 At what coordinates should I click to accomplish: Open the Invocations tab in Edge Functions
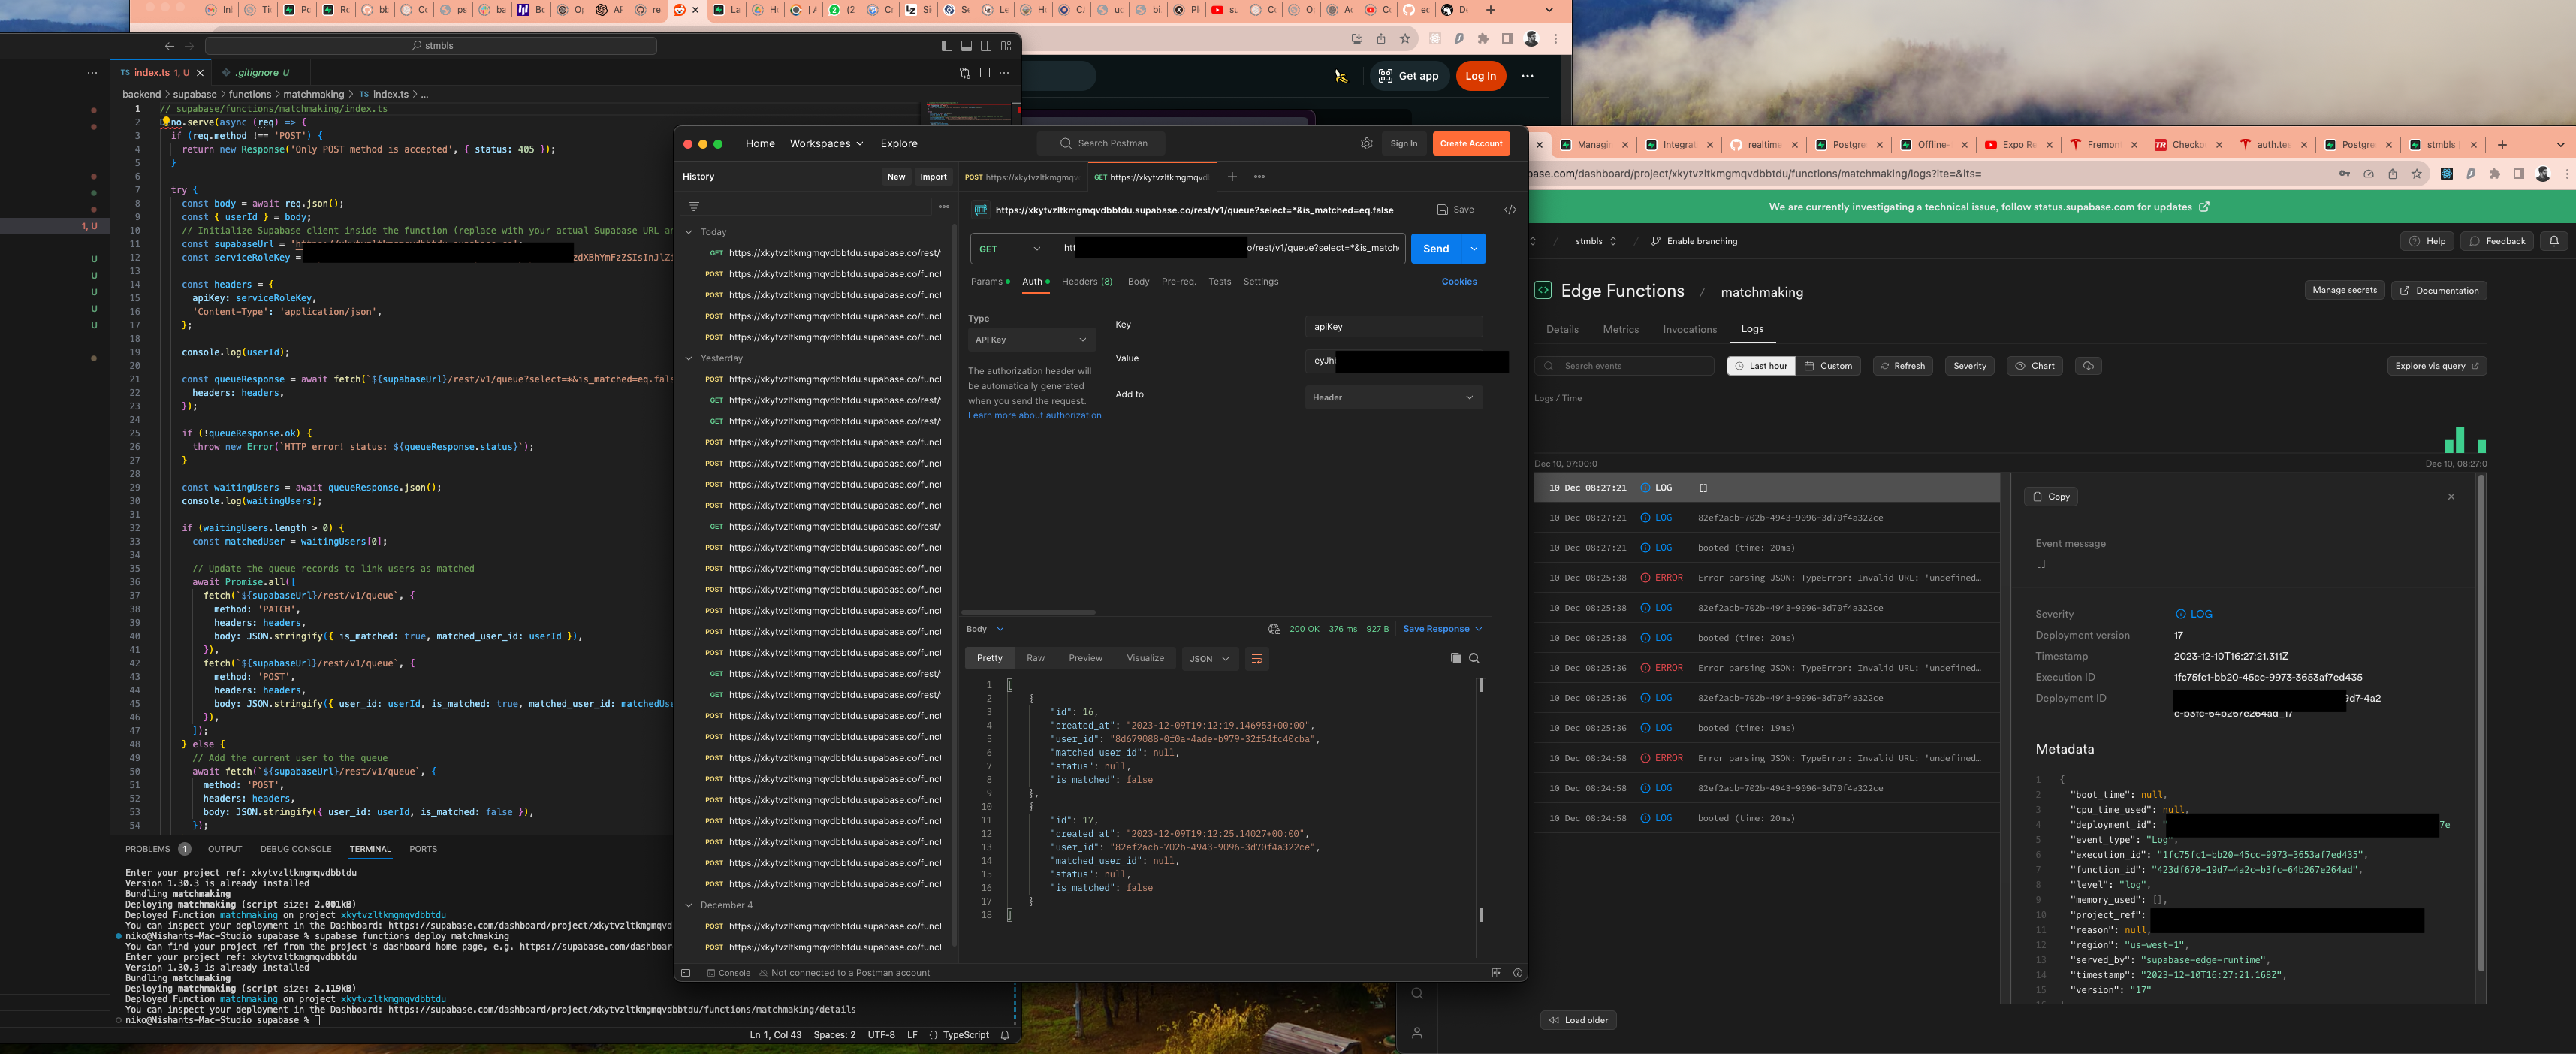[1689, 329]
